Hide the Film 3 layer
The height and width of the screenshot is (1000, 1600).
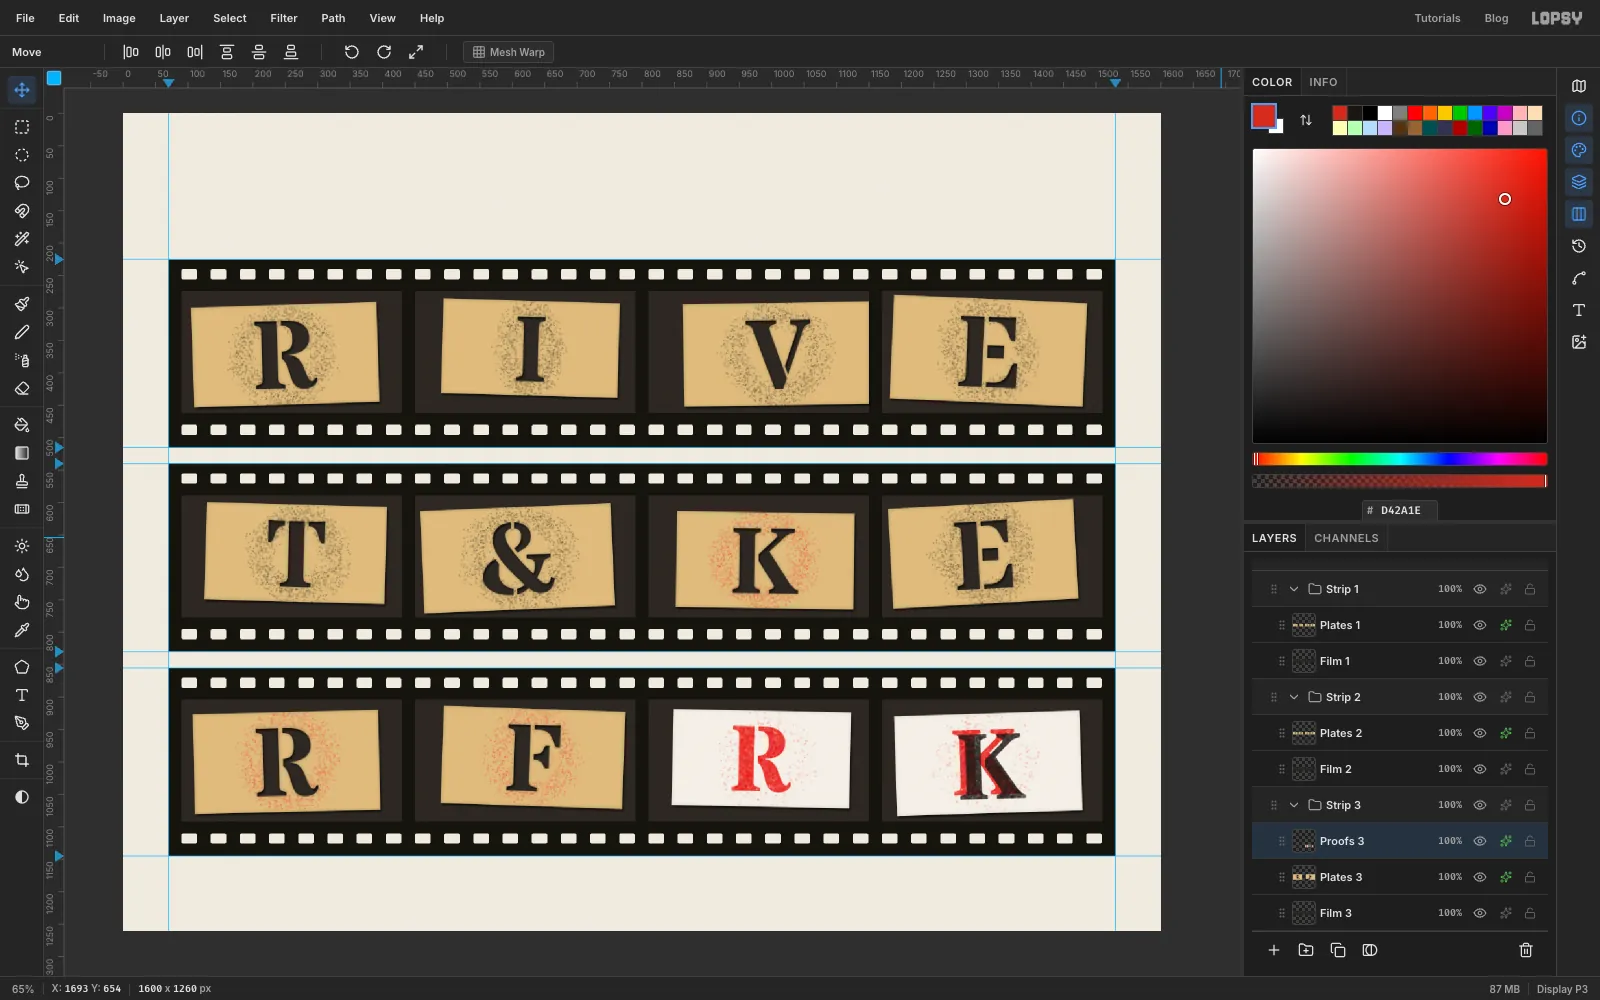click(x=1480, y=913)
